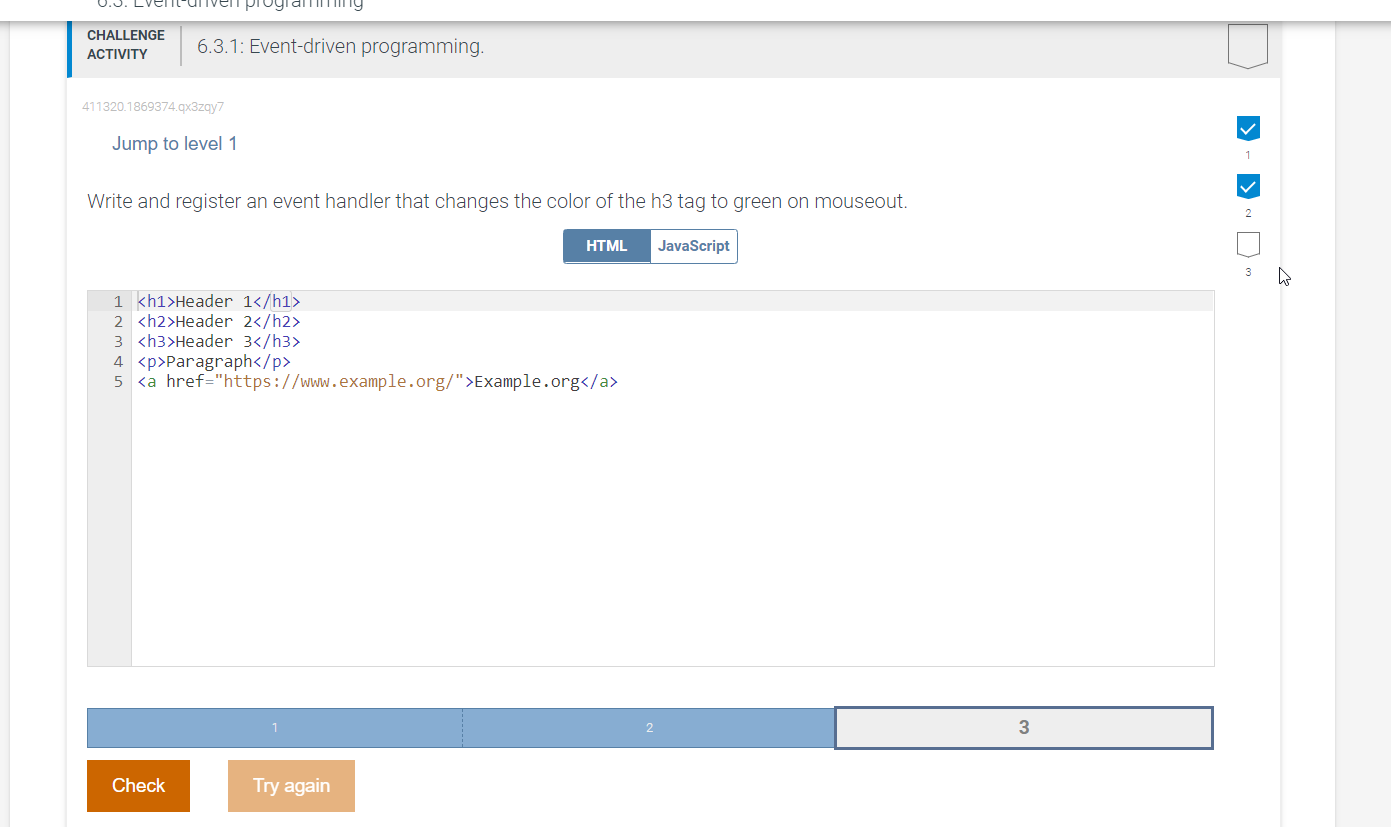Click line number 3 in gutter
1391x827 pixels.
click(x=118, y=341)
